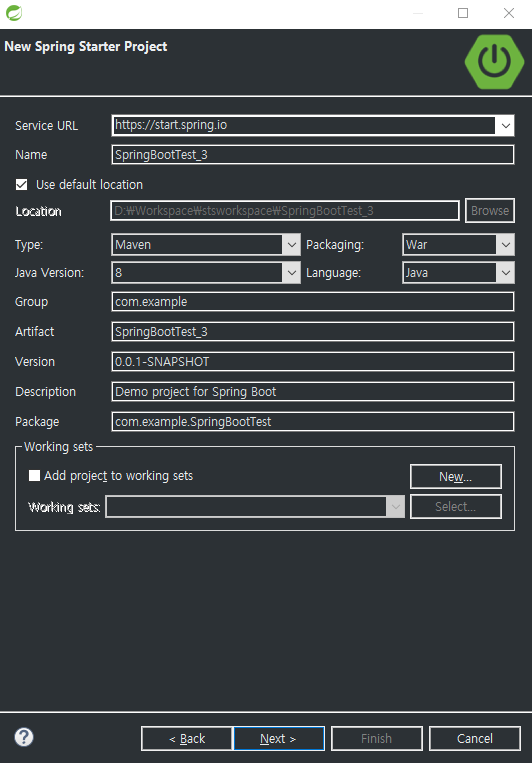Expand the Service URL dropdown arrow

(x=505, y=126)
